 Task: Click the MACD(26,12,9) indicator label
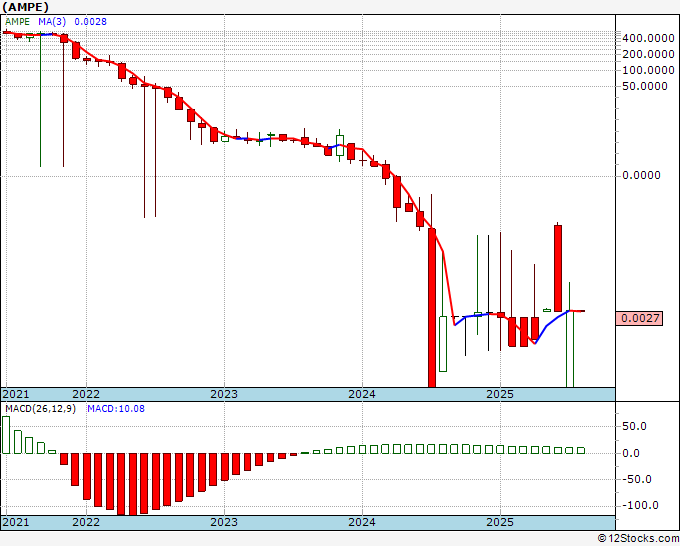click(x=40, y=409)
